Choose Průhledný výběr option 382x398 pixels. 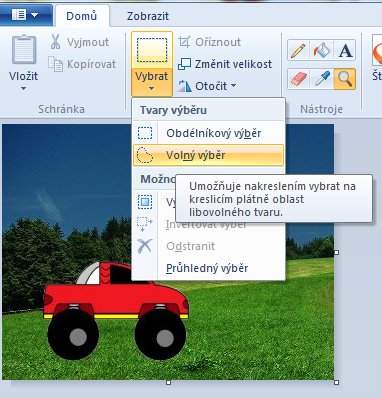208,268
